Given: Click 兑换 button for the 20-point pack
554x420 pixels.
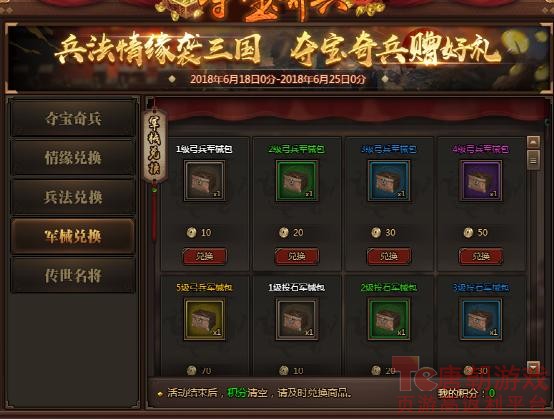Looking at the screenshot, I should click(x=297, y=256).
